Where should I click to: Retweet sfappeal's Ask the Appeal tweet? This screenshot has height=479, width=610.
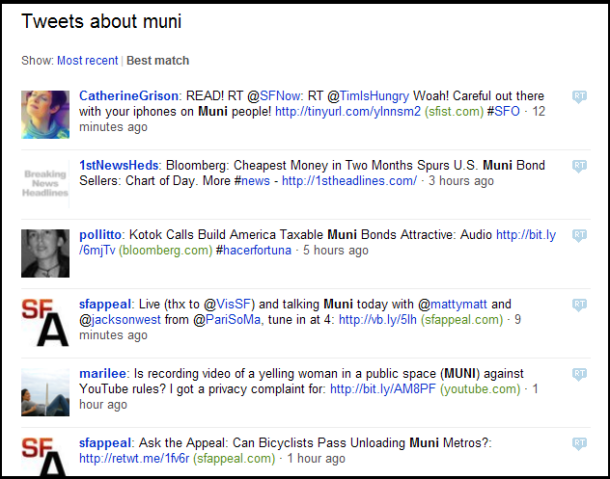point(579,443)
